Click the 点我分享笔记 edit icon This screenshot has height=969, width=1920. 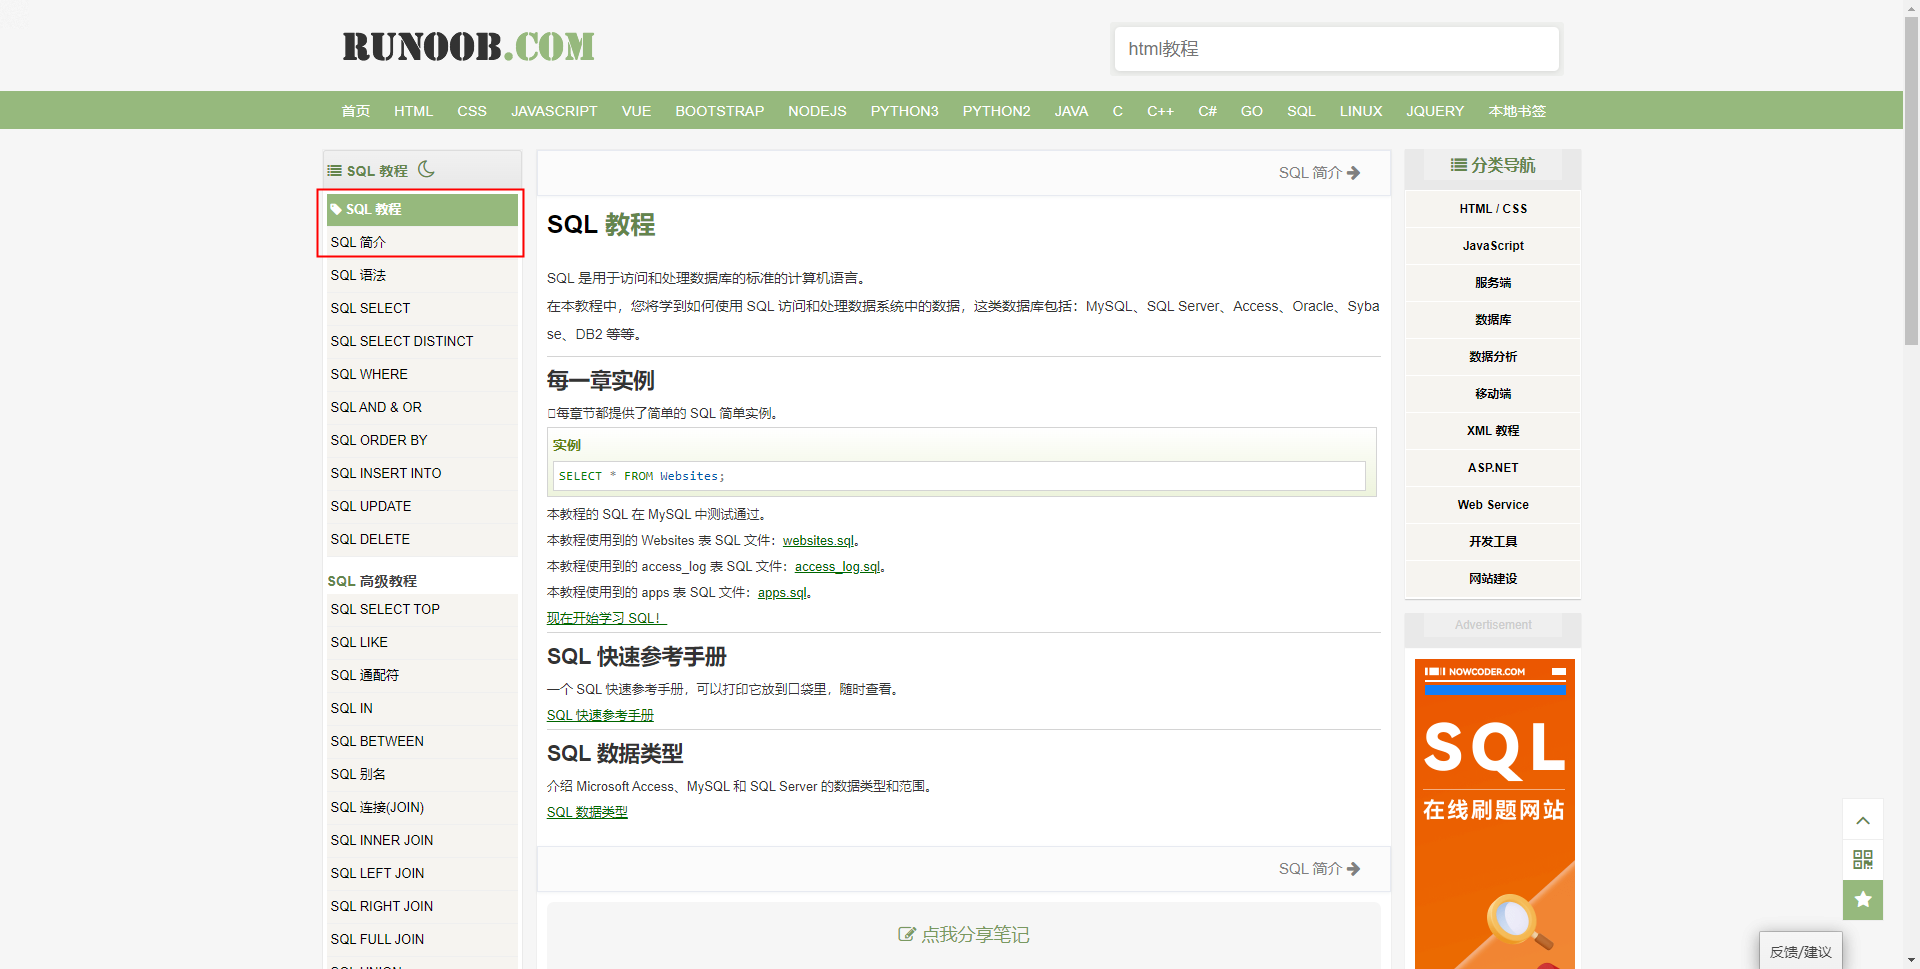coord(906,934)
